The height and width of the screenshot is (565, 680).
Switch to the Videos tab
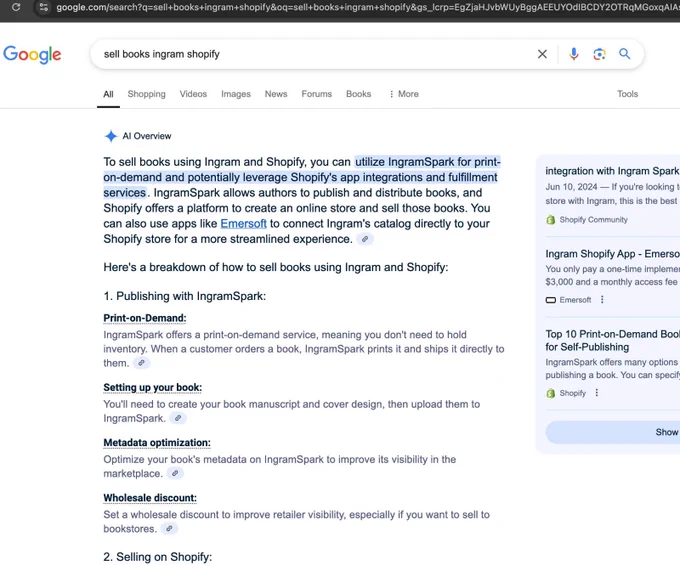pyautogui.click(x=193, y=94)
